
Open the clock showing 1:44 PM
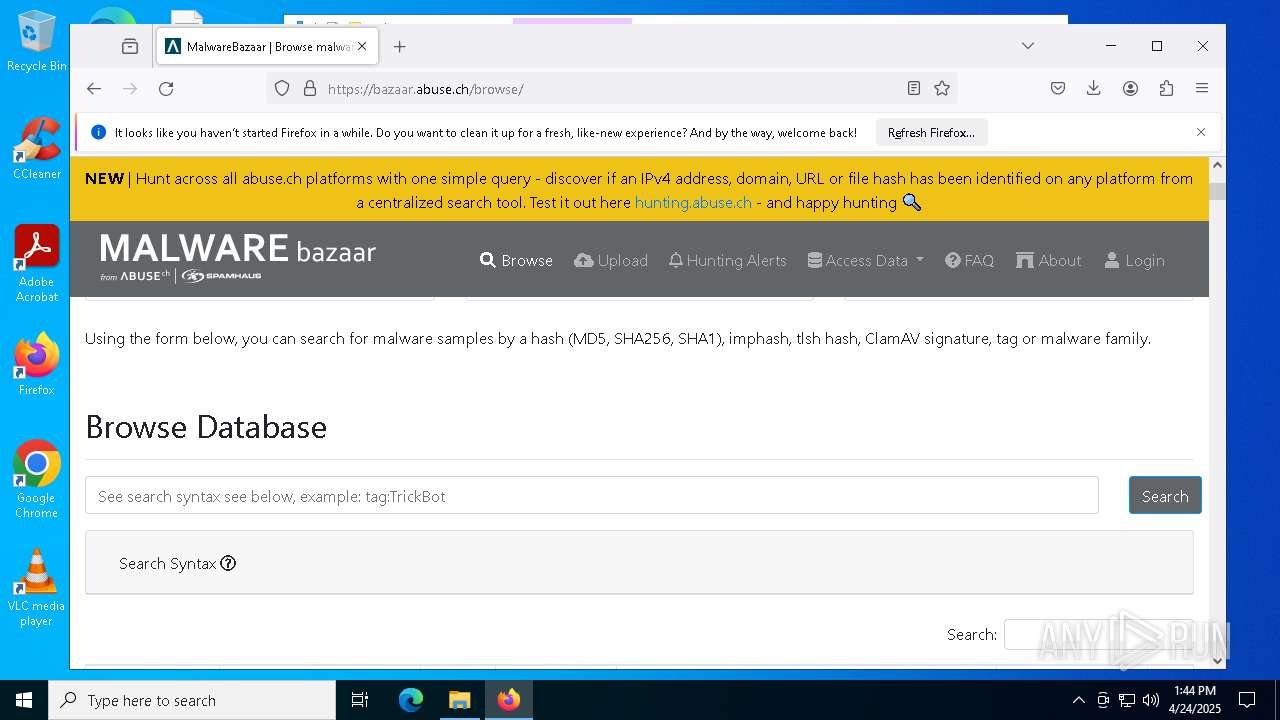(x=1195, y=700)
